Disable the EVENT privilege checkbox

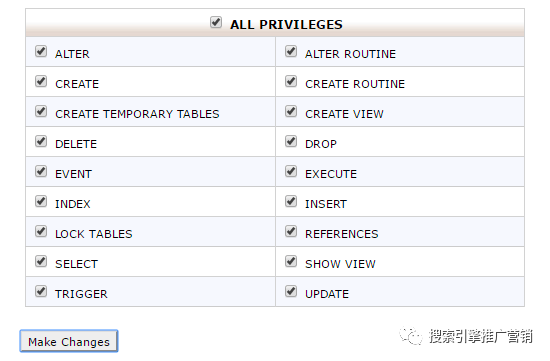point(41,172)
